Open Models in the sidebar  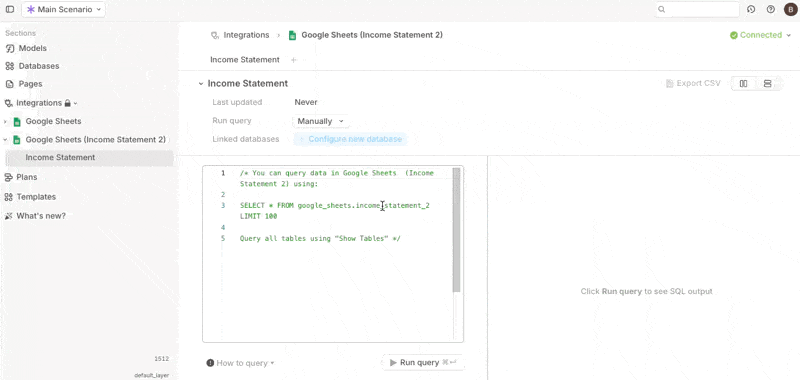click(33, 48)
